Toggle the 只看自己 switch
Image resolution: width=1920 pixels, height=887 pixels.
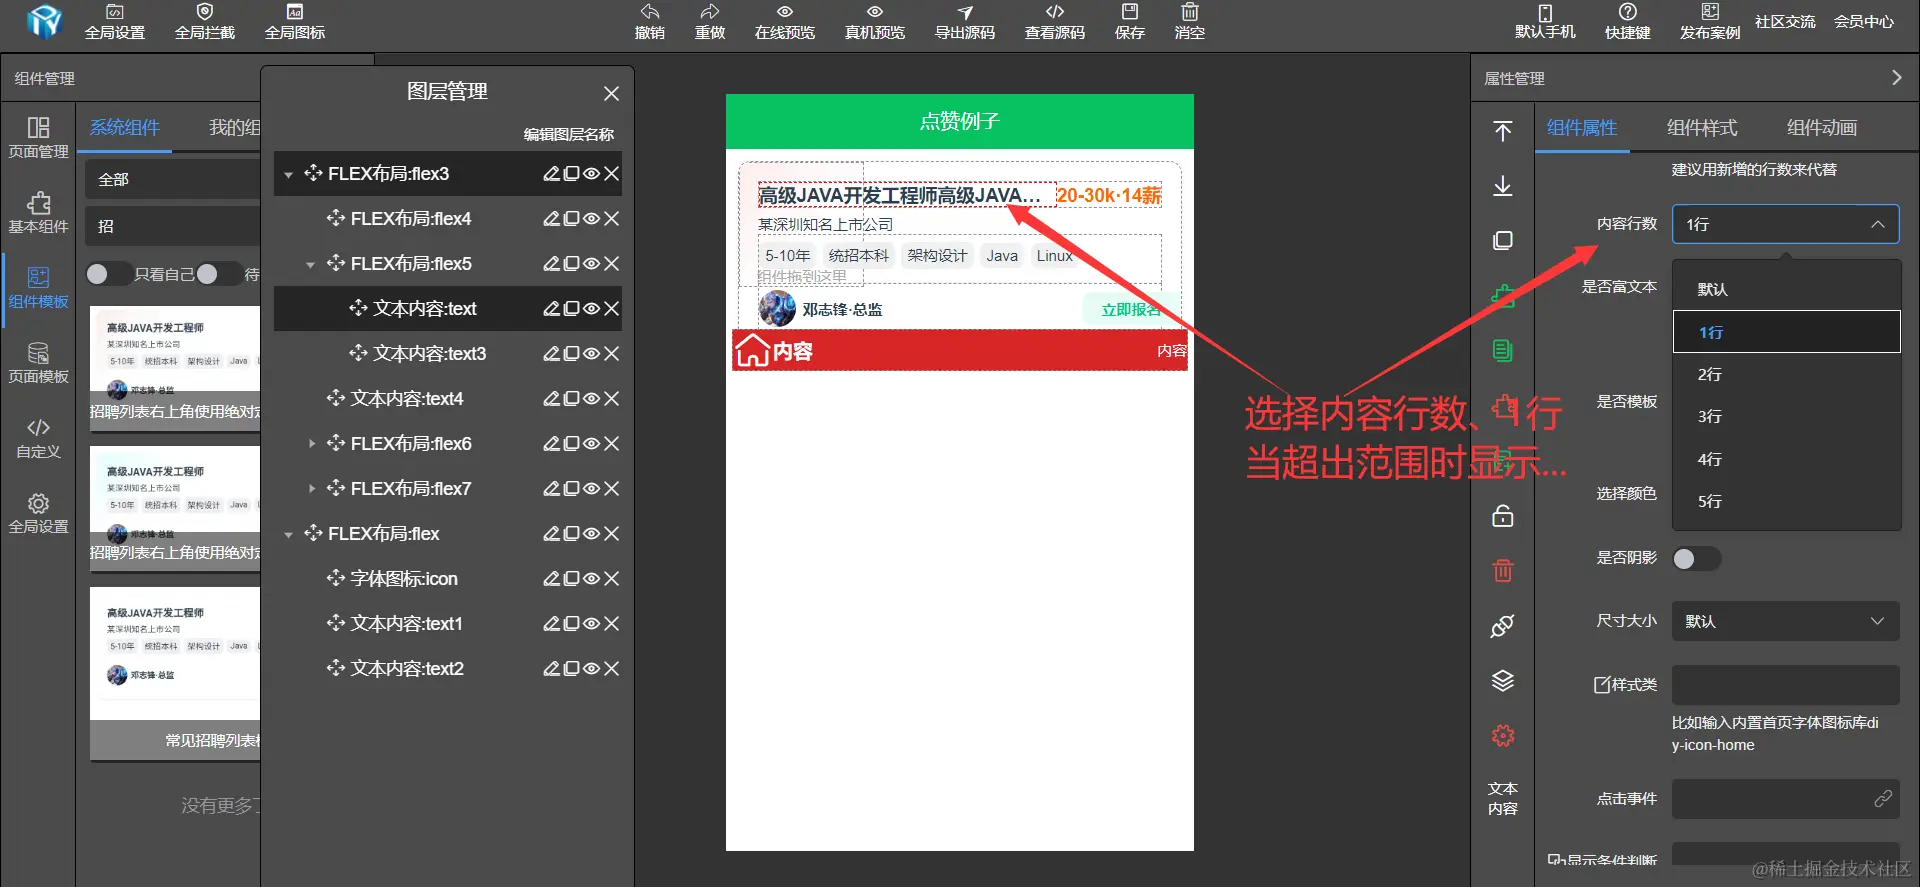click(108, 273)
